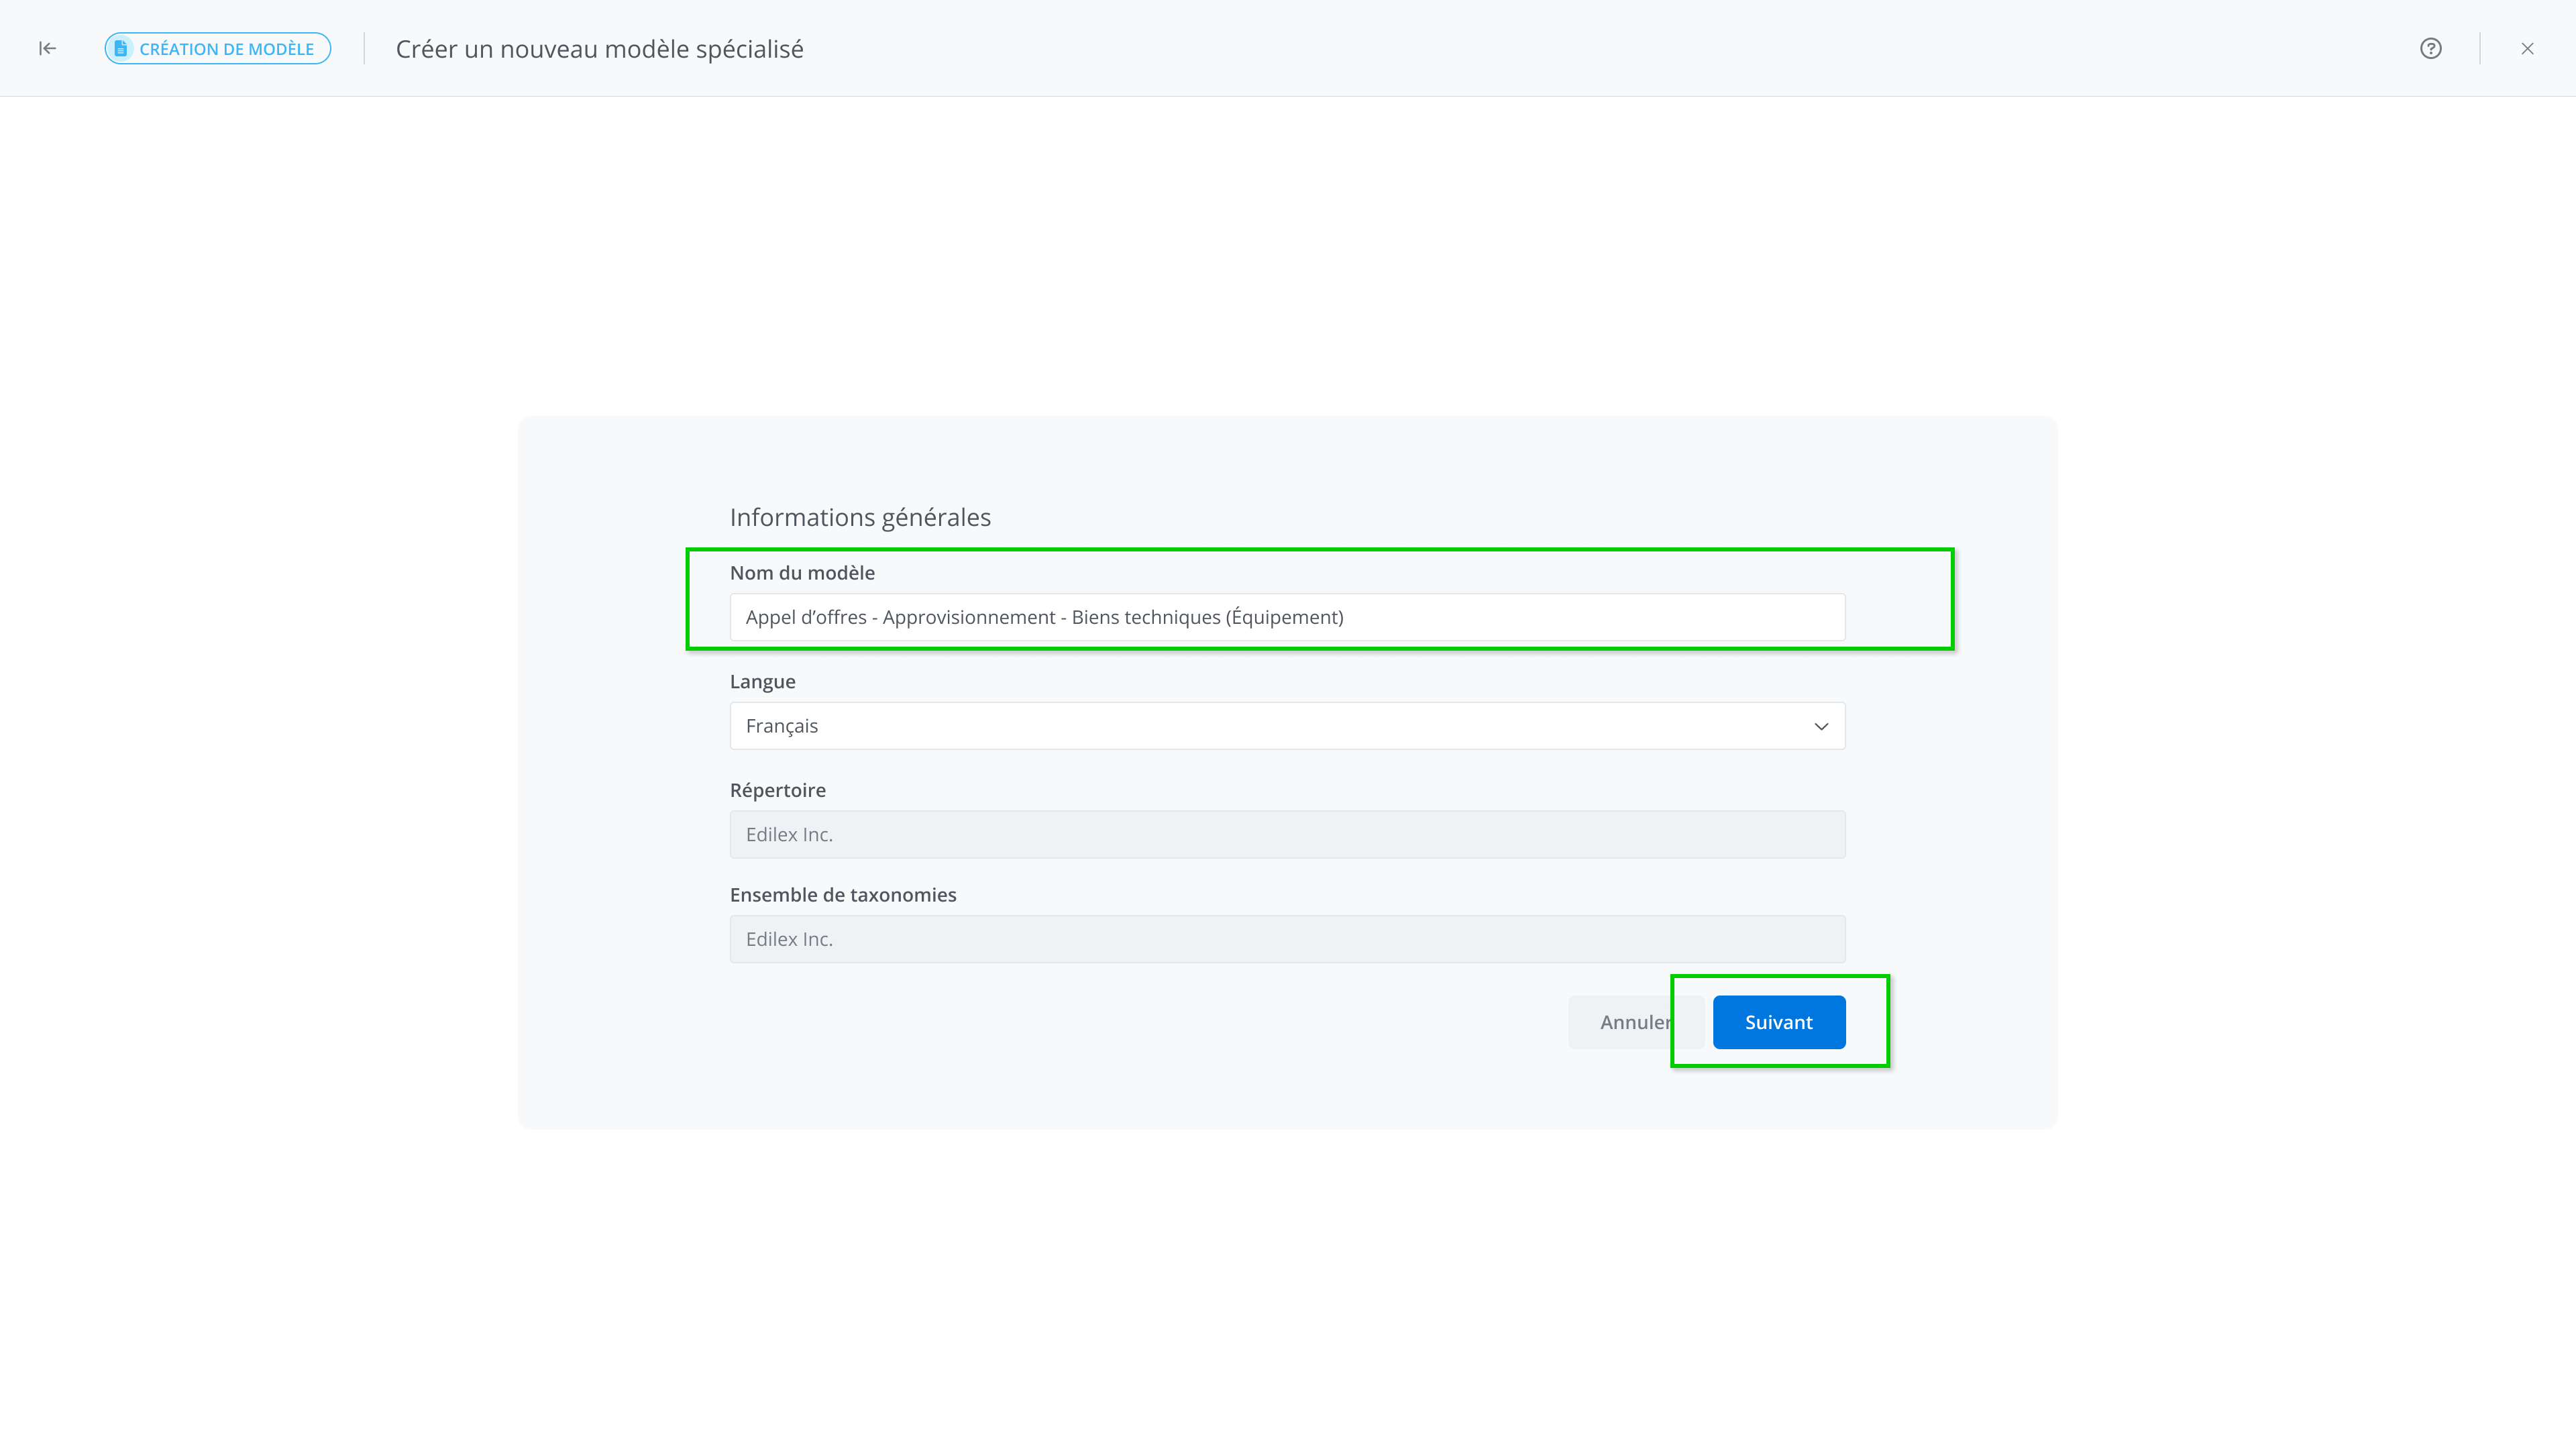Open help via question mark icon
Image resolution: width=2576 pixels, height=1449 pixels.
(2430, 48)
